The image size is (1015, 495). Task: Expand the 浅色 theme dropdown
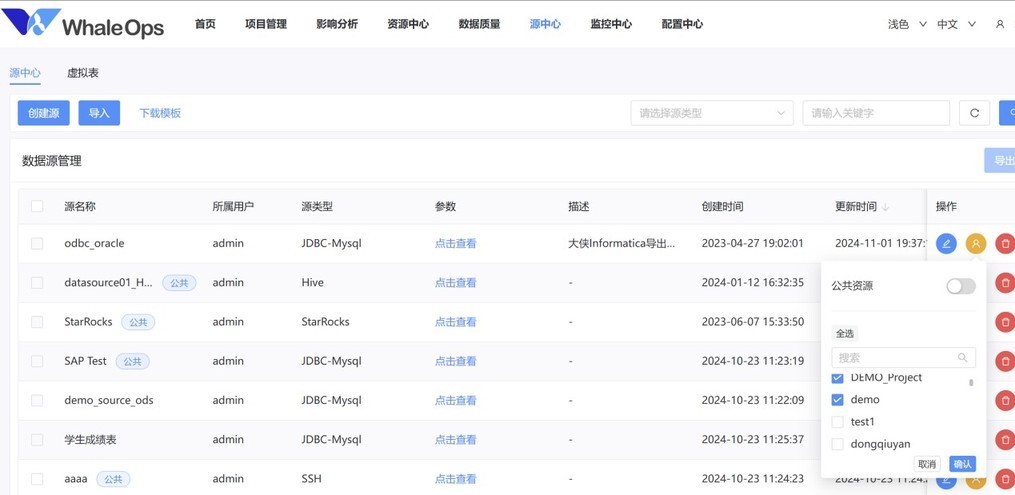click(907, 24)
